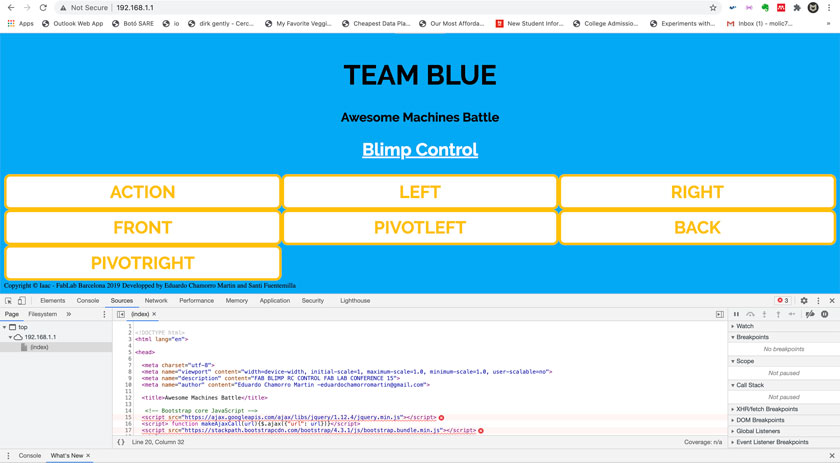The height and width of the screenshot is (463, 840).
Task: Collapse the Breakpoints section
Action: click(751, 337)
